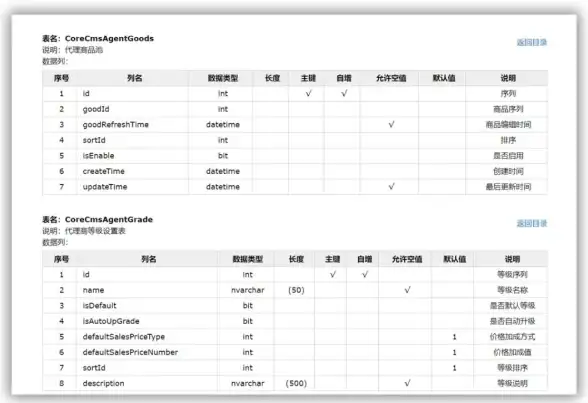Viewport: 588px width, 403px height.
Task: Click 主键 header in CoreCmsAgentGoods table
Action: click(308, 78)
